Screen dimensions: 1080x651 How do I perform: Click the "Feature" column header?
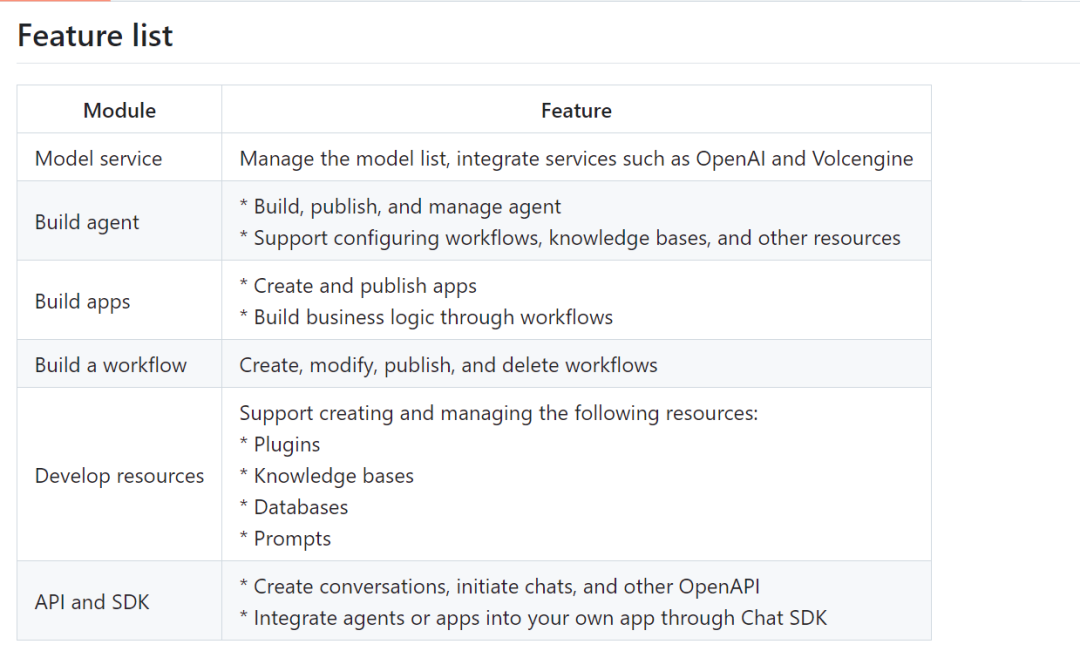[x=576, y=110]
